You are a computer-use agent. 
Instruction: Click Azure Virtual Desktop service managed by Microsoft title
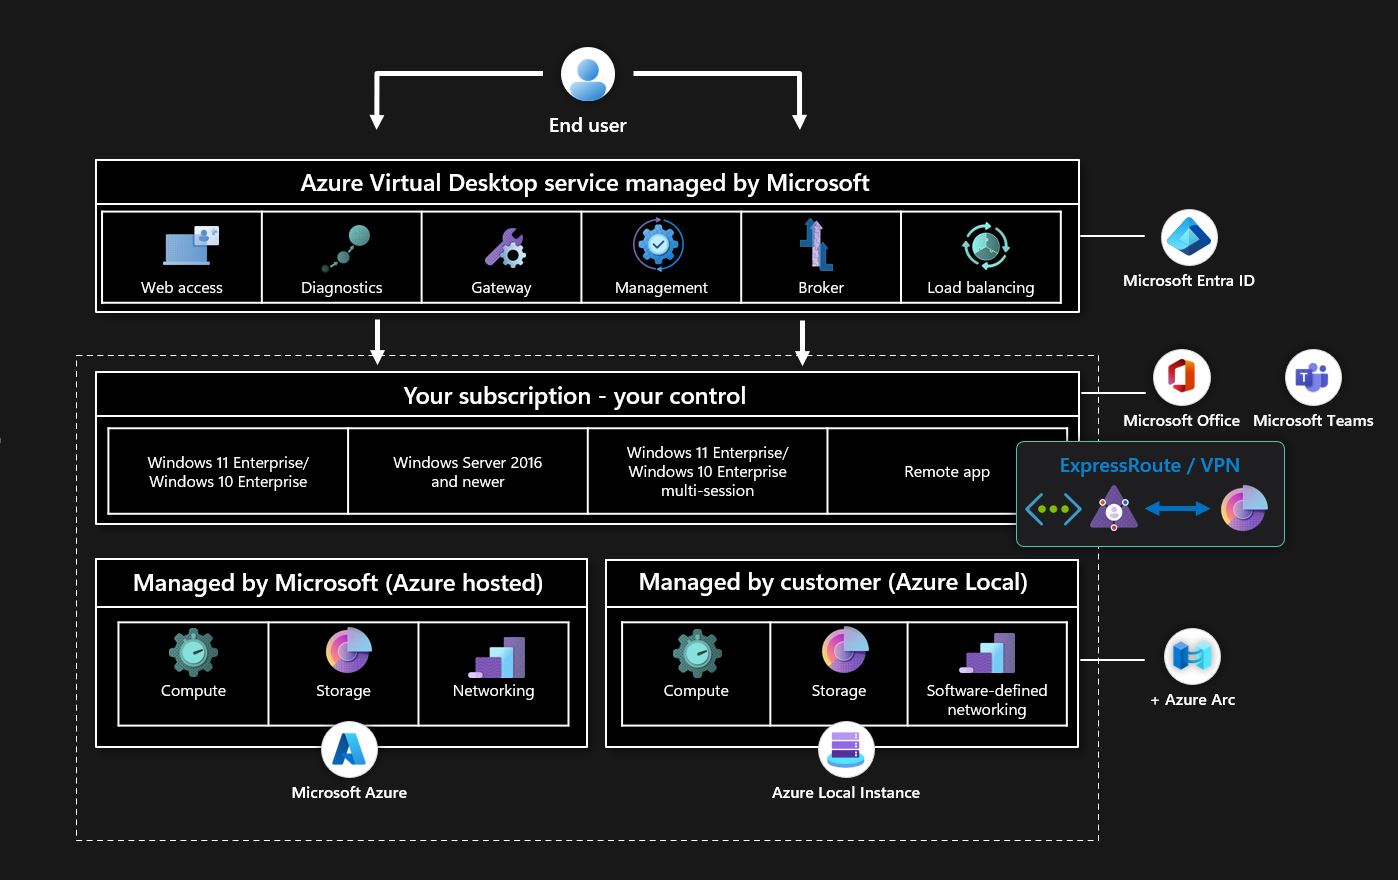point(585,183)
